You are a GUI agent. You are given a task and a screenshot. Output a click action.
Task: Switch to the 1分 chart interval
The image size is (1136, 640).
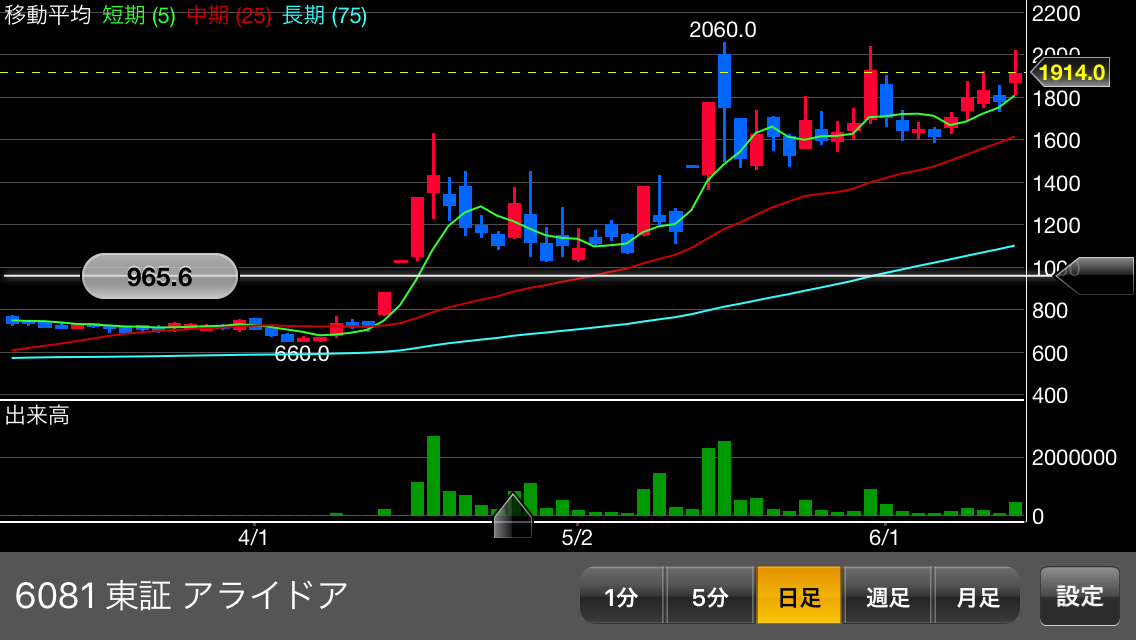pos(621,596)
